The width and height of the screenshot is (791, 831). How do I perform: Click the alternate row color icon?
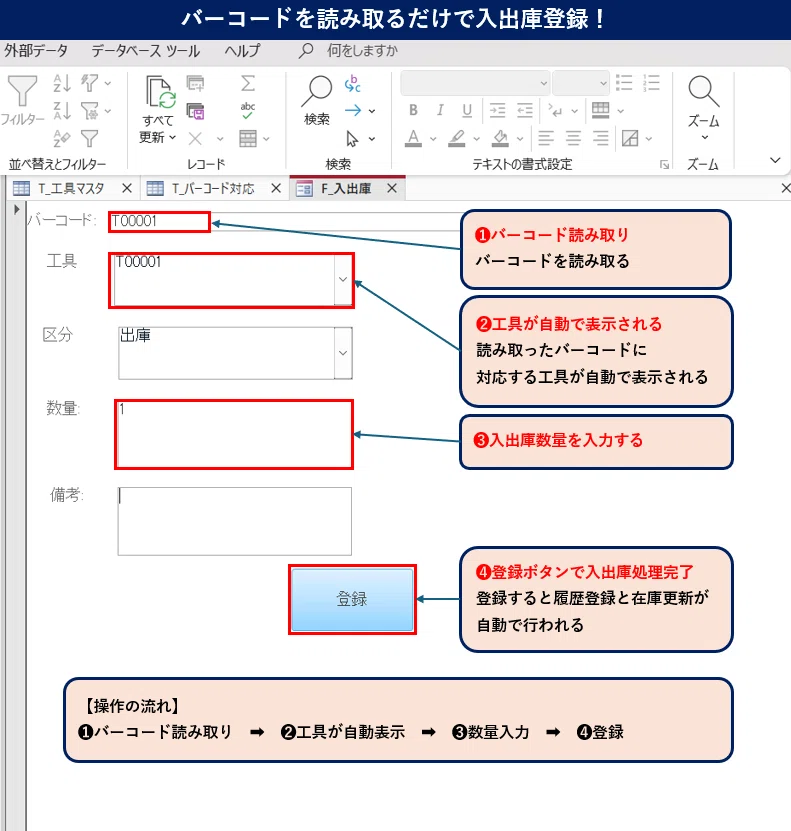point(630,138)
